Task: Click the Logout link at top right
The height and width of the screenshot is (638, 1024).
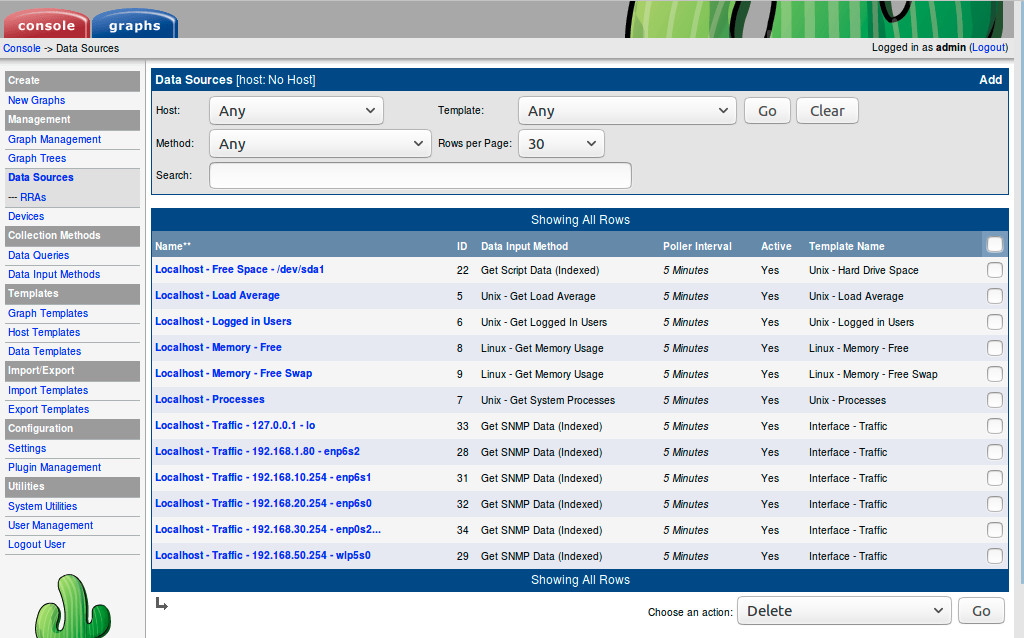Action: (988, 48)
